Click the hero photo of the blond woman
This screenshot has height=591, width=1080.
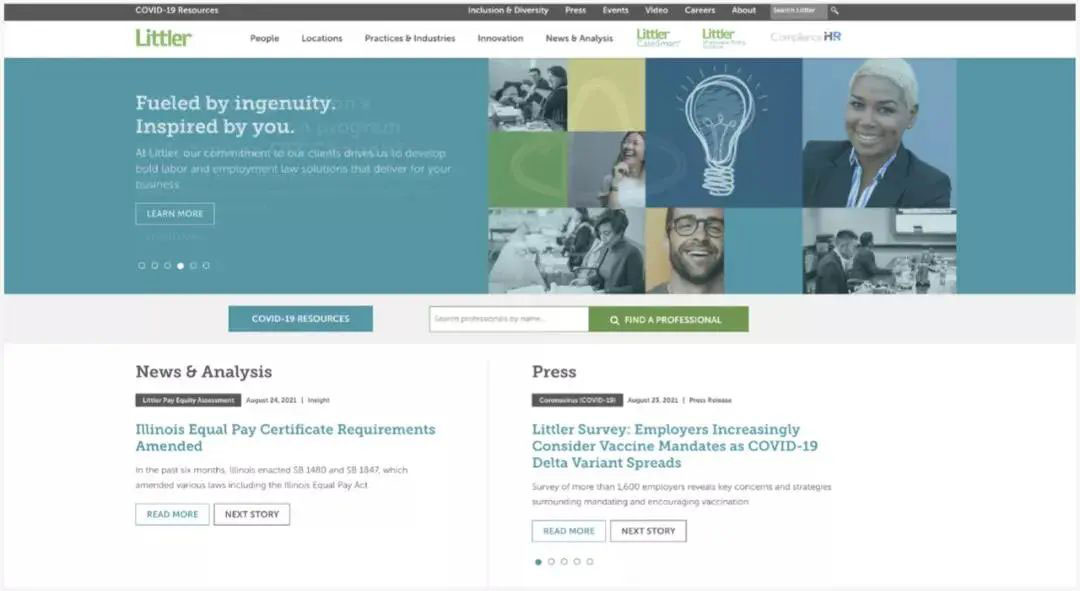point(879,132)
